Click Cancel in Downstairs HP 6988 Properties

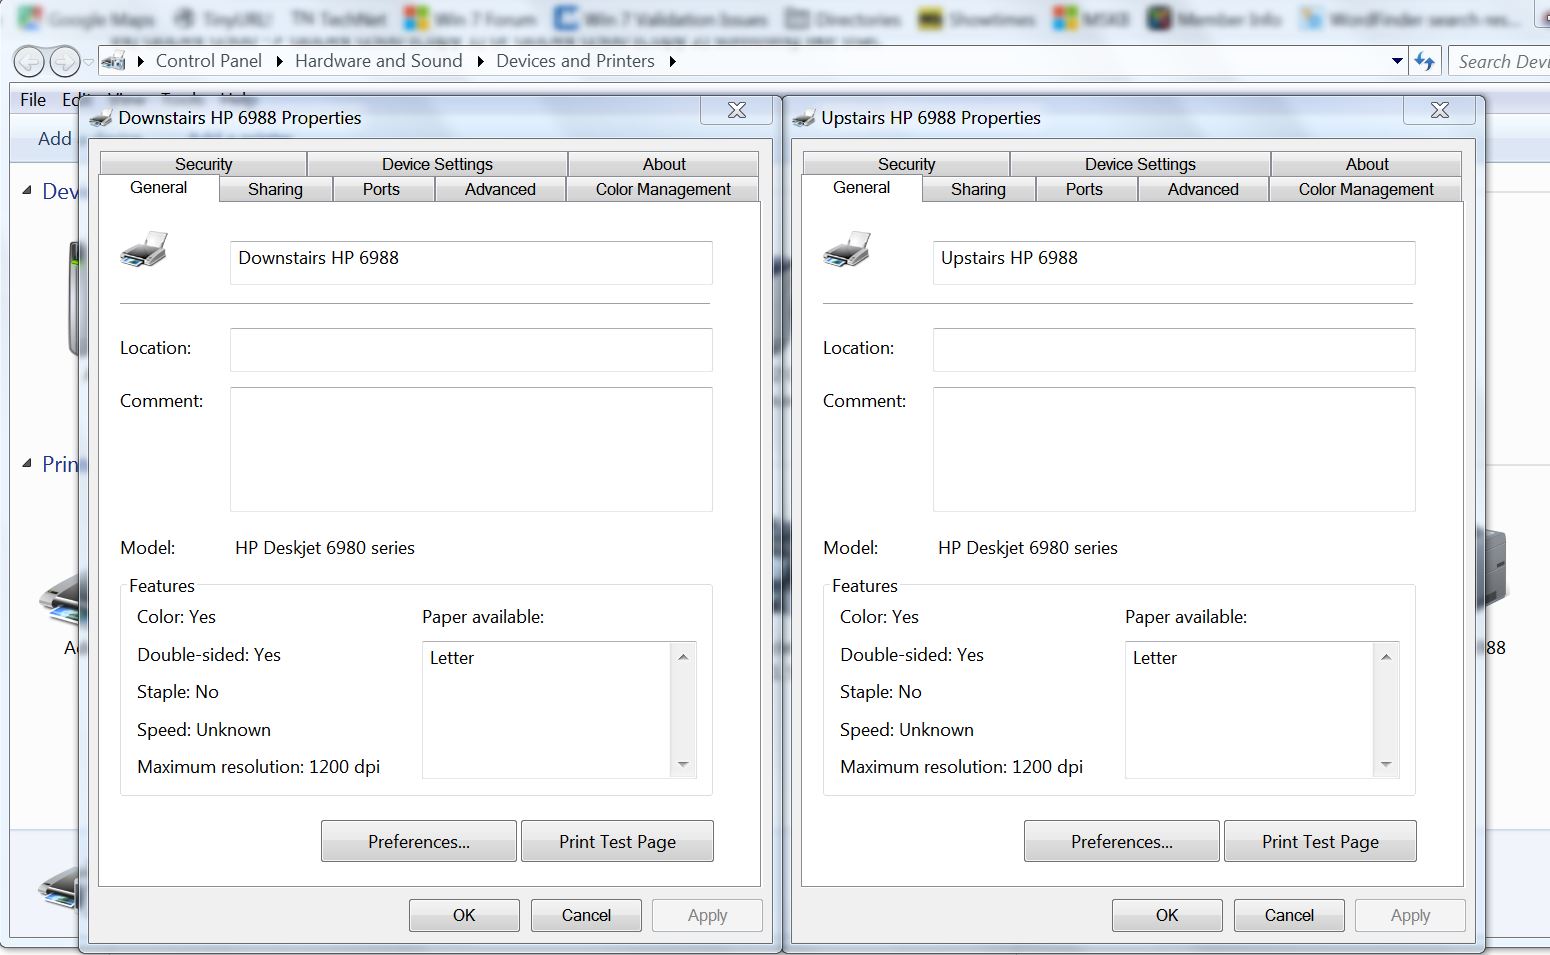tap(586, 915)
